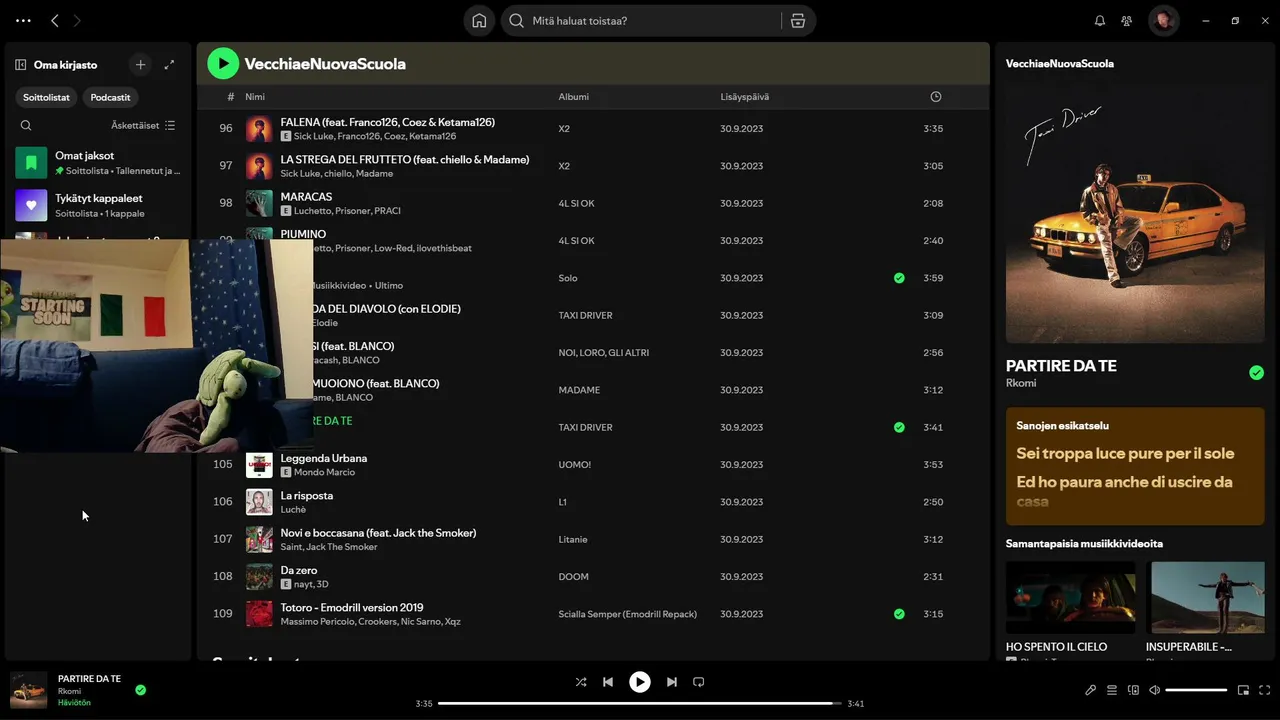Adjust the volume slider
This screenshot has height=720, width=1280.
point(1196,690)
